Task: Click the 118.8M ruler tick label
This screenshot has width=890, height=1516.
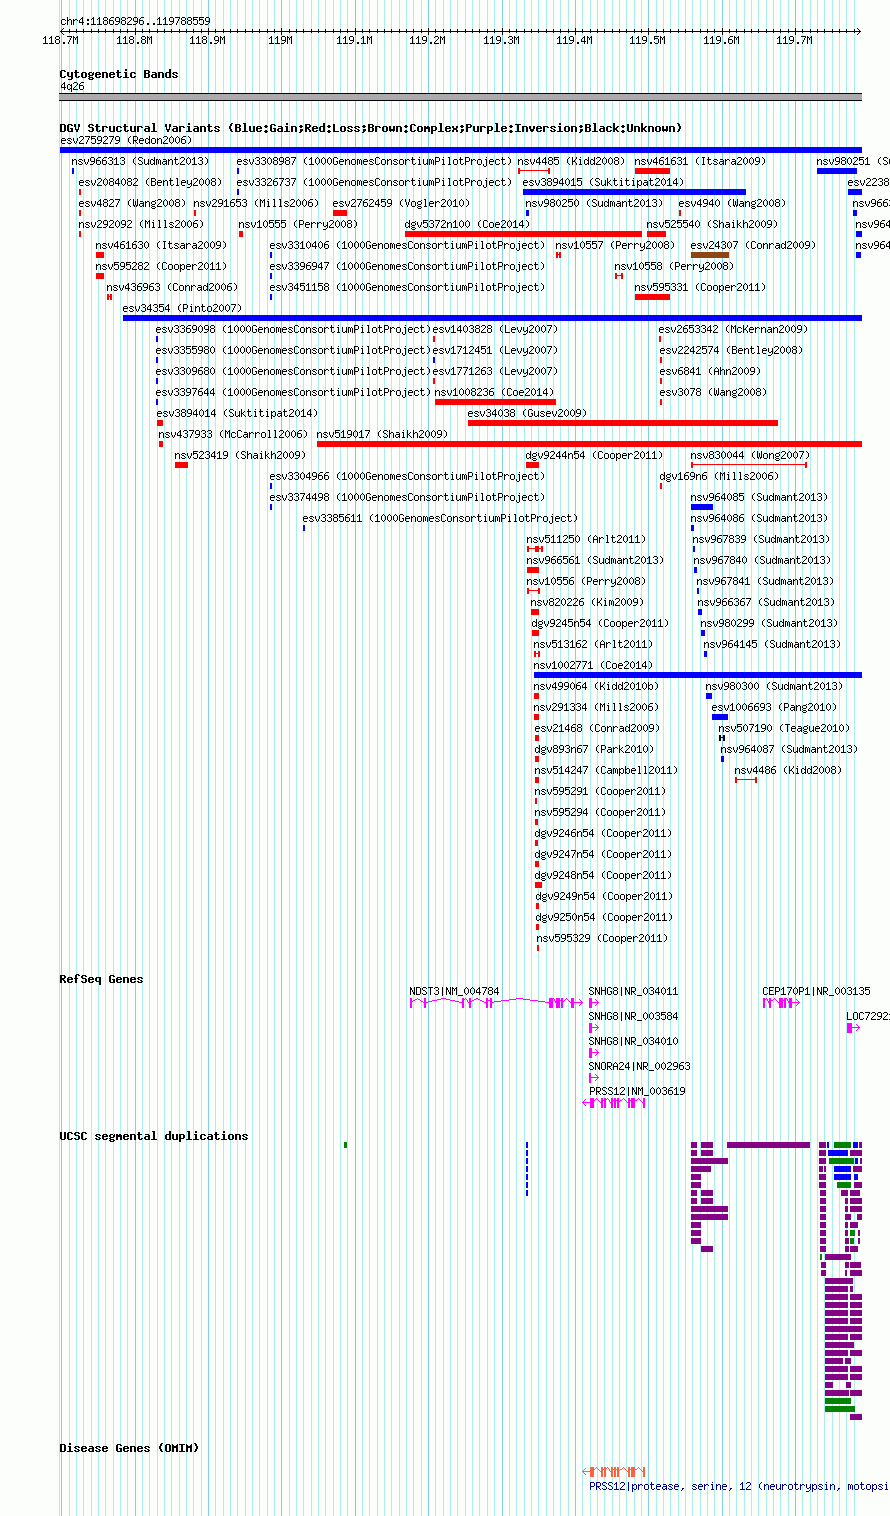Action: click(x=134, y=40)
